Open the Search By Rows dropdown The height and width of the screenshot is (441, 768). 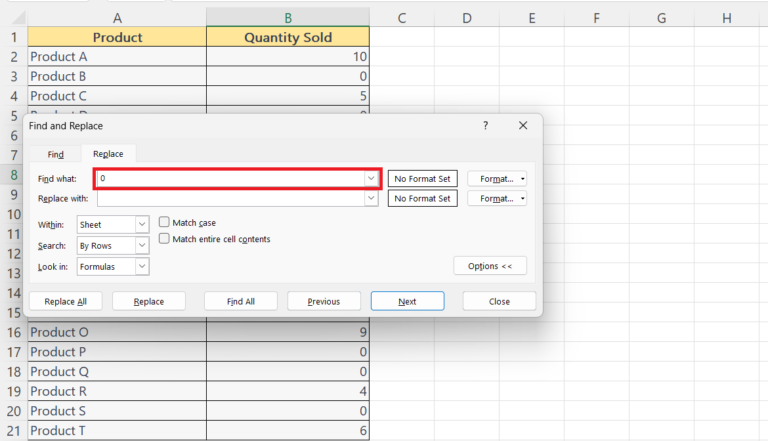point(141,245)
